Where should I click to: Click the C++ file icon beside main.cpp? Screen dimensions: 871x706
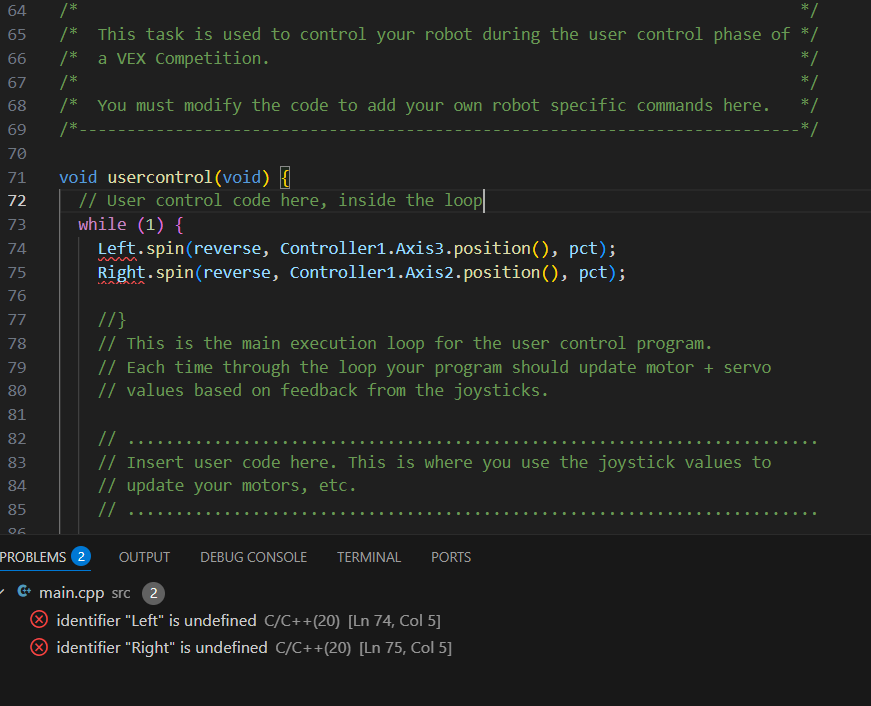pyautogui.click(x=24, y=592)
